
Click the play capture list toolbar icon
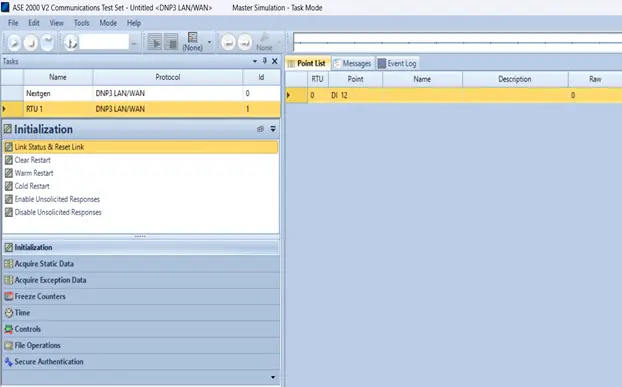click(x=155, y=42)
